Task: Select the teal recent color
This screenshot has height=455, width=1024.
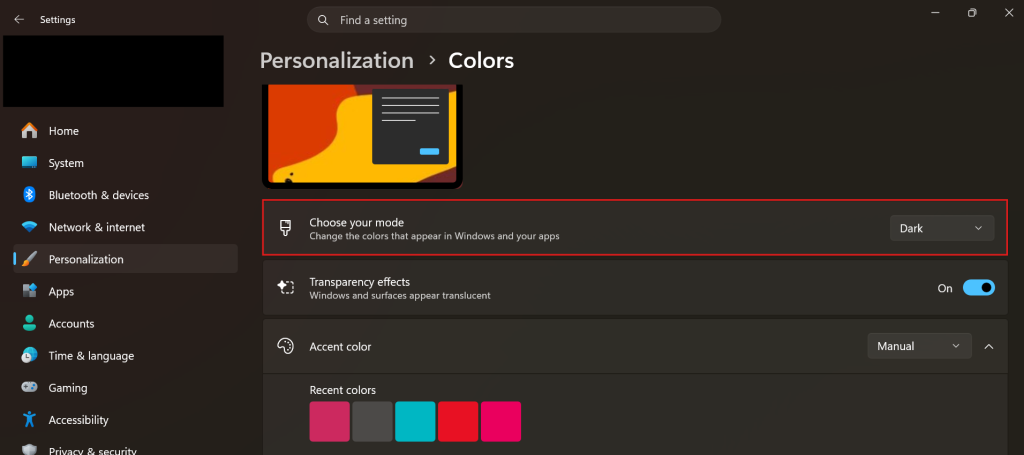Action: click(415, 421)
